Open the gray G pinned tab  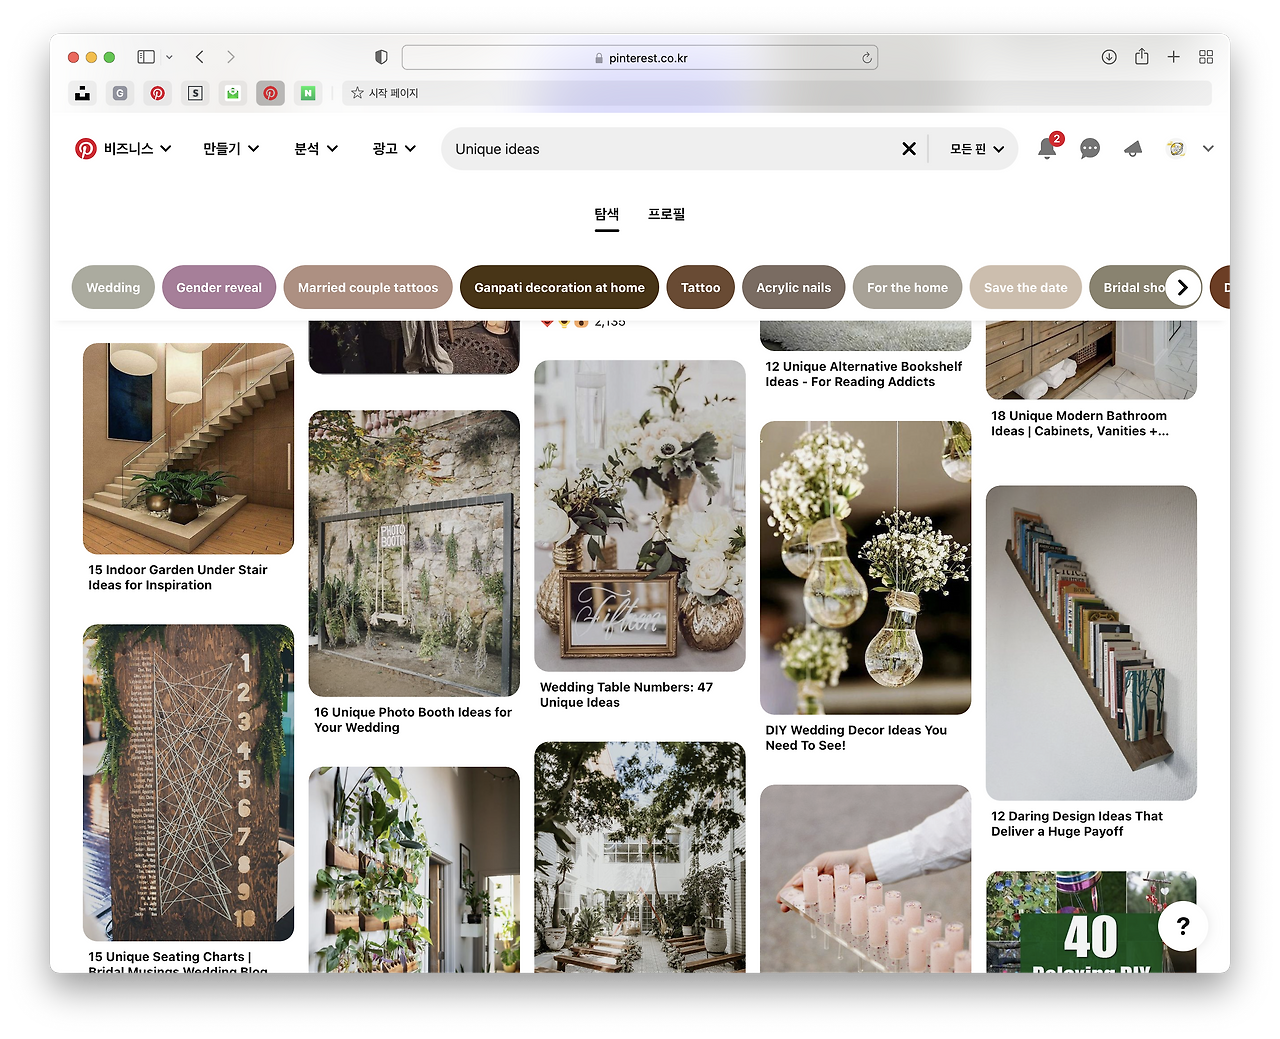(120, 93)
